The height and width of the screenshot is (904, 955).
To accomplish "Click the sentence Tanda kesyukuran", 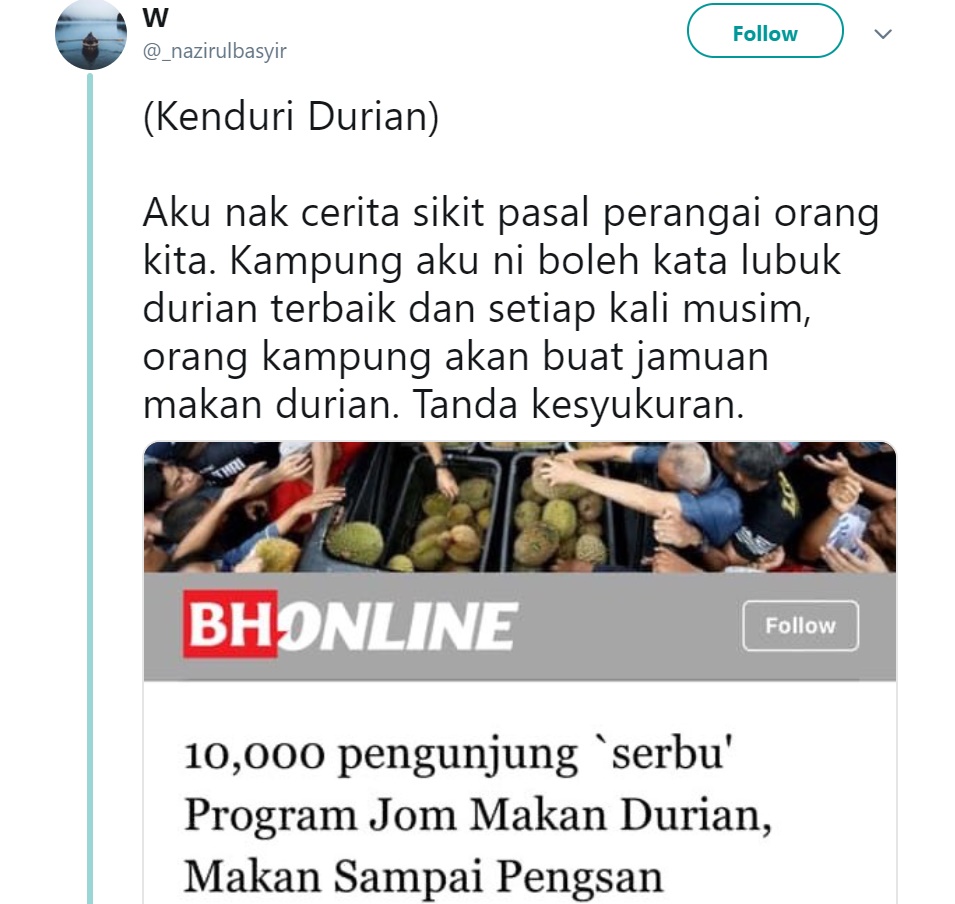I will (579, 404).
